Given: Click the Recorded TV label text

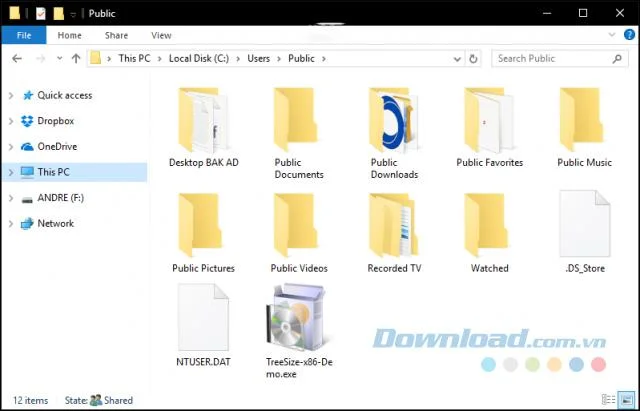Looking at the screenshot, I should (394, 269).
